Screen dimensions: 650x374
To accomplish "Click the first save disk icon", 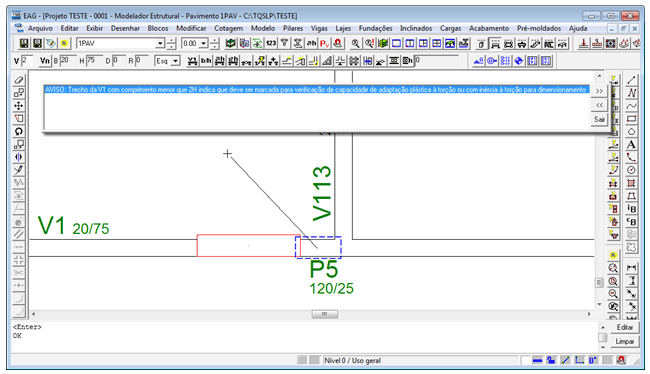I will 24,43.
